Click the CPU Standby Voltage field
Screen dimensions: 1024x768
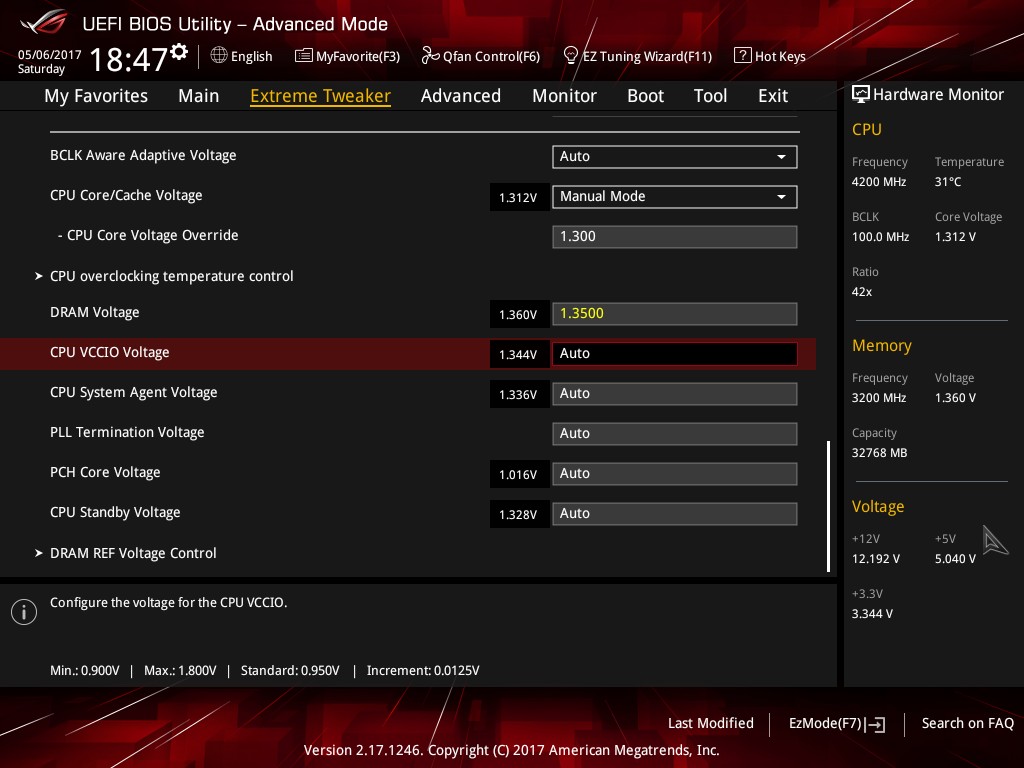675,513
